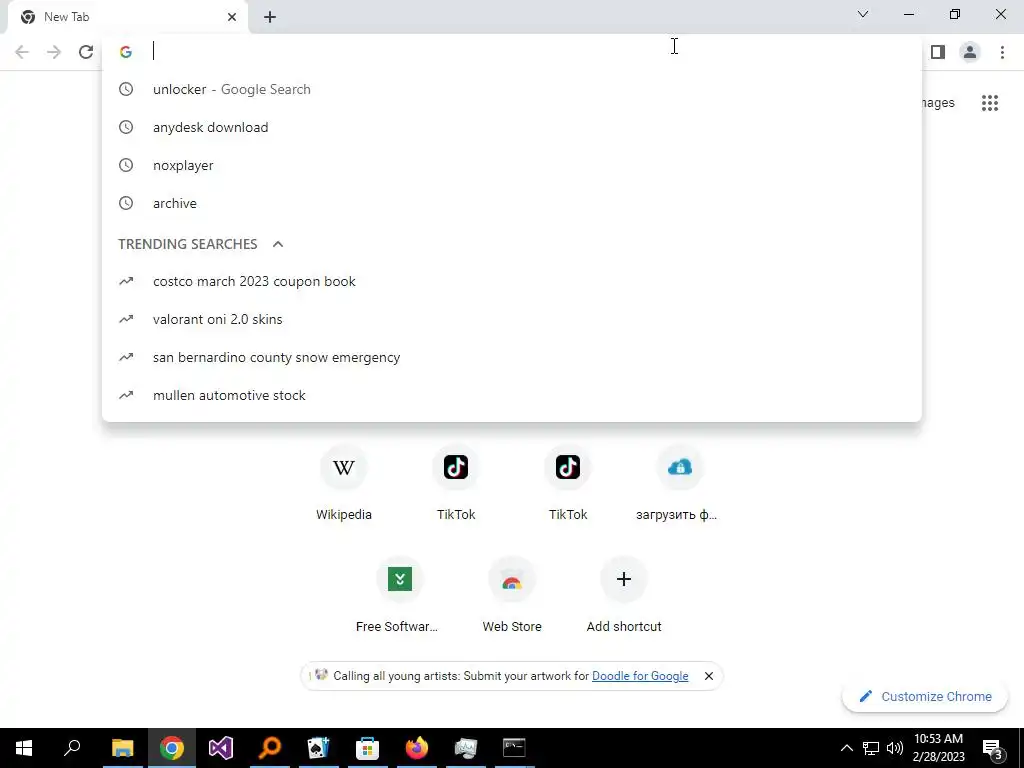This screenshot has width=1024, height=768.
Task: Open the Google apps grid
Action: 989,103
